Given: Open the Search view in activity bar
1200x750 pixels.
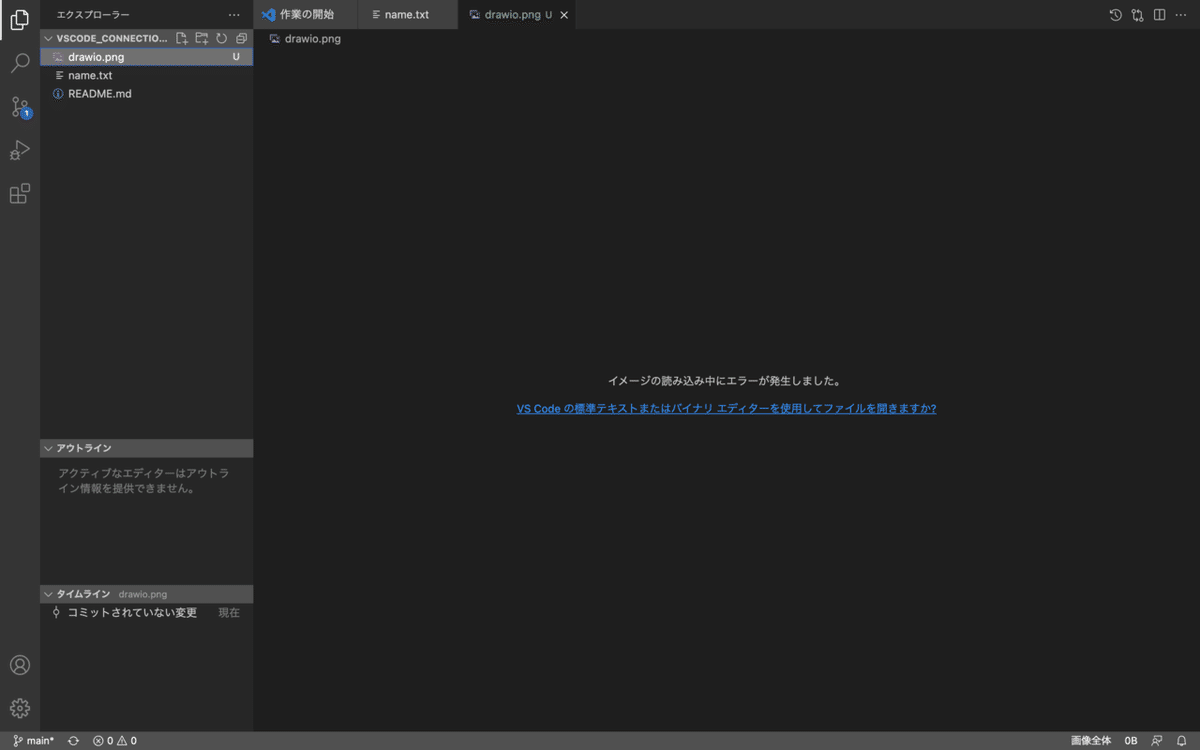Looking at the screenshot, I should 20,64.
